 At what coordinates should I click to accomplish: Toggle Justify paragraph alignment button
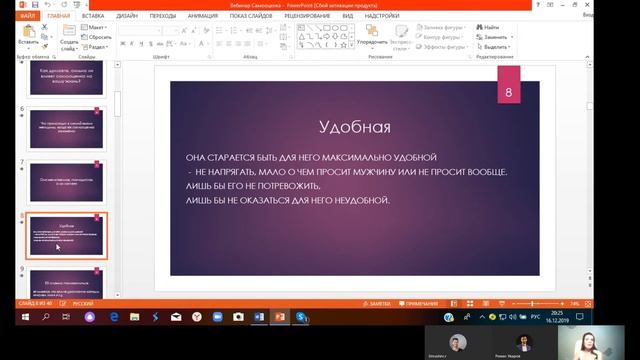coord(247,44)
